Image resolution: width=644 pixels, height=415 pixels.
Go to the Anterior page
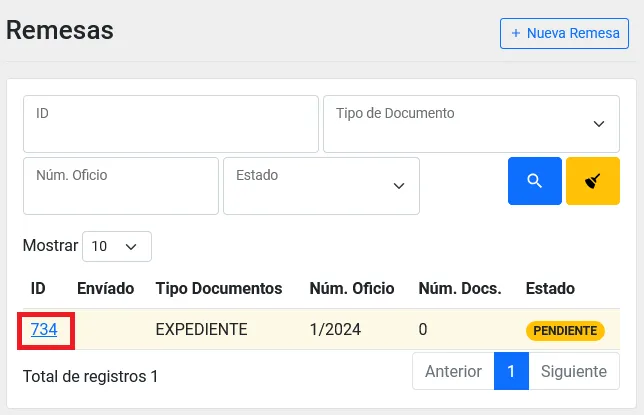click(453, 371)
